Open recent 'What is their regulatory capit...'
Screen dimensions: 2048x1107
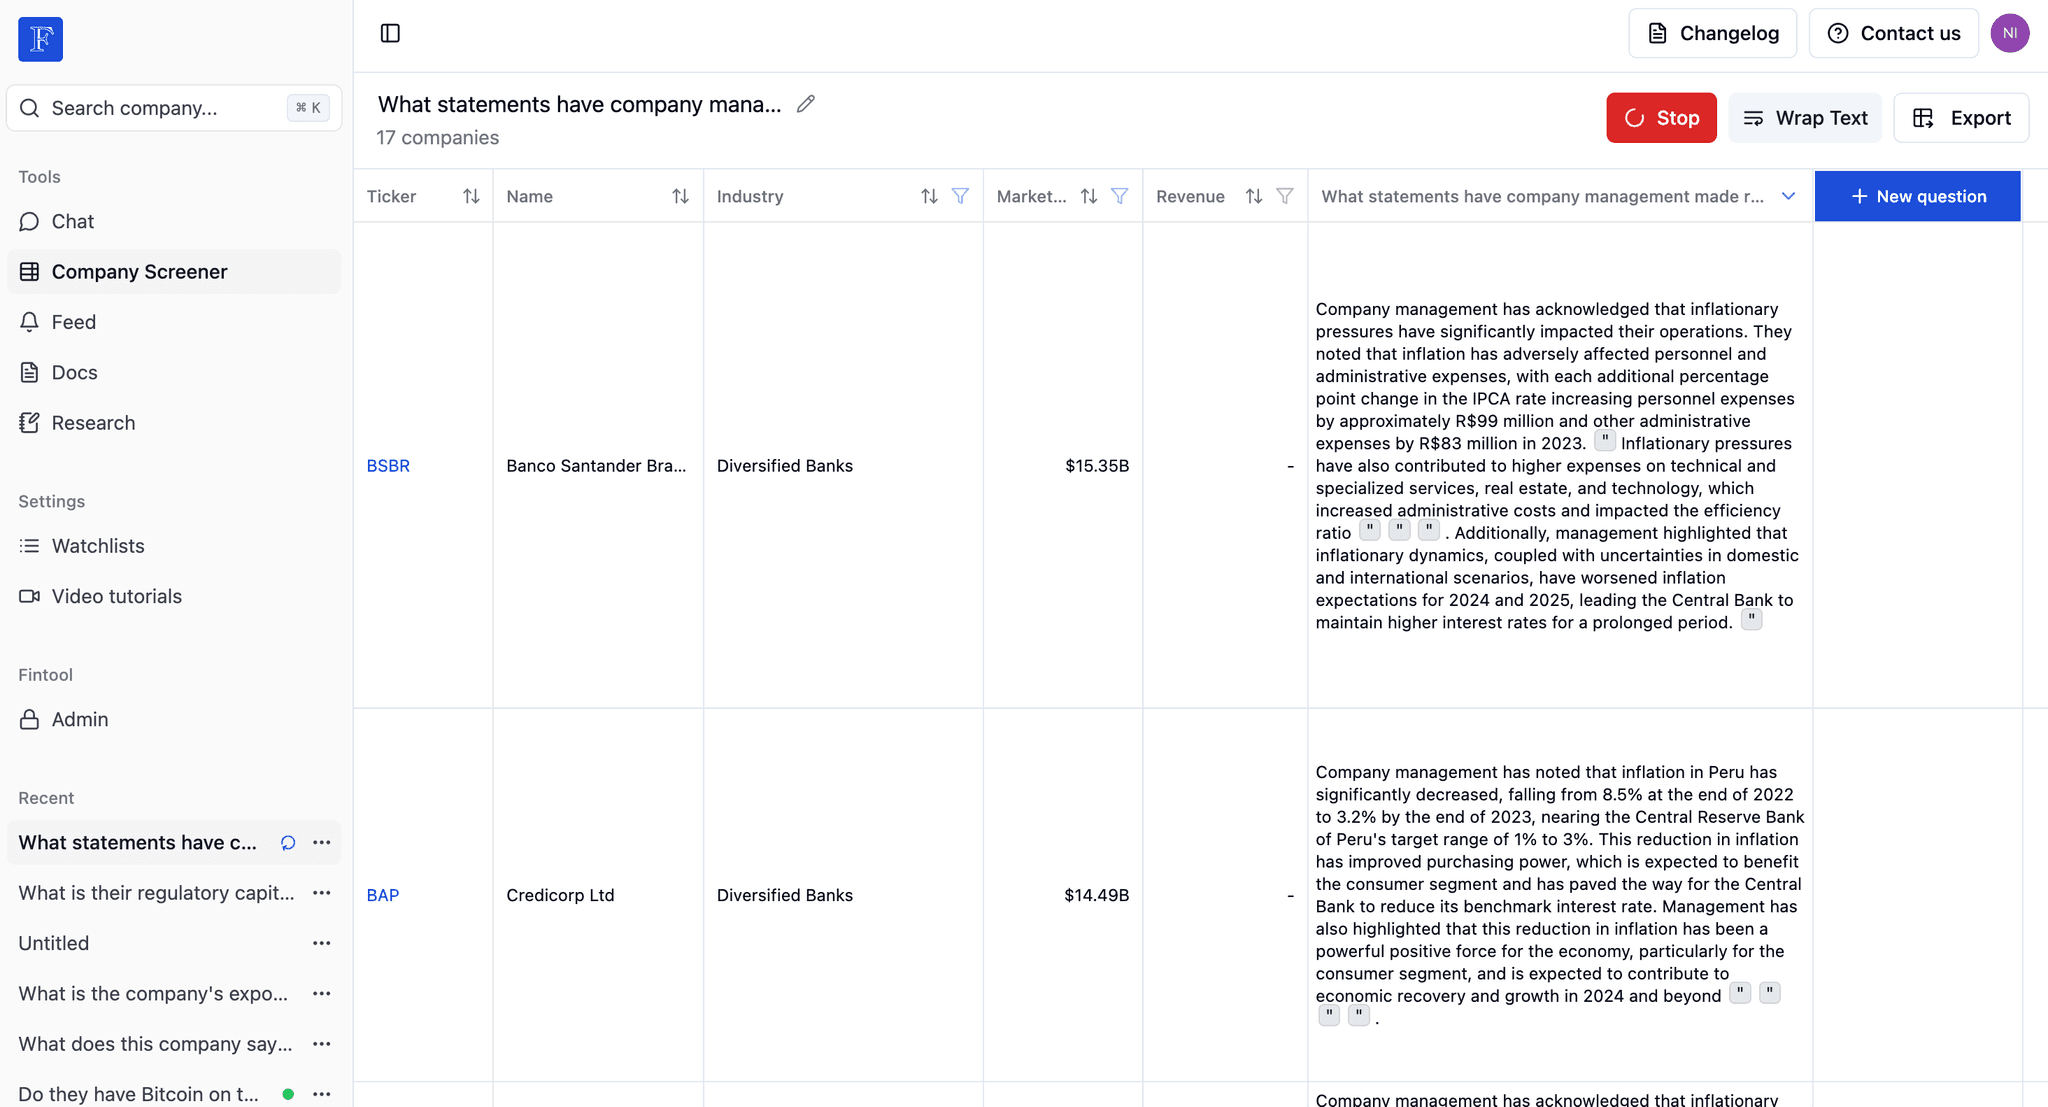157,893
